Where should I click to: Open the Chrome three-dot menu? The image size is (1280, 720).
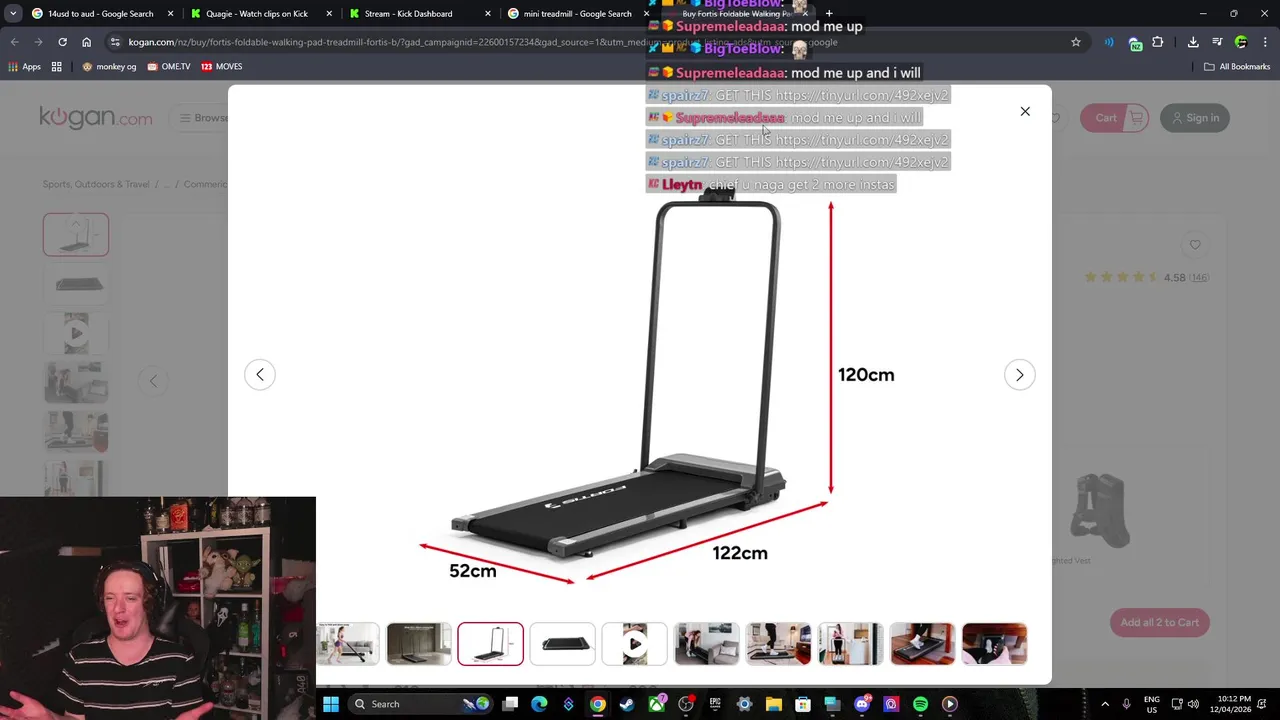[1264, 42]
